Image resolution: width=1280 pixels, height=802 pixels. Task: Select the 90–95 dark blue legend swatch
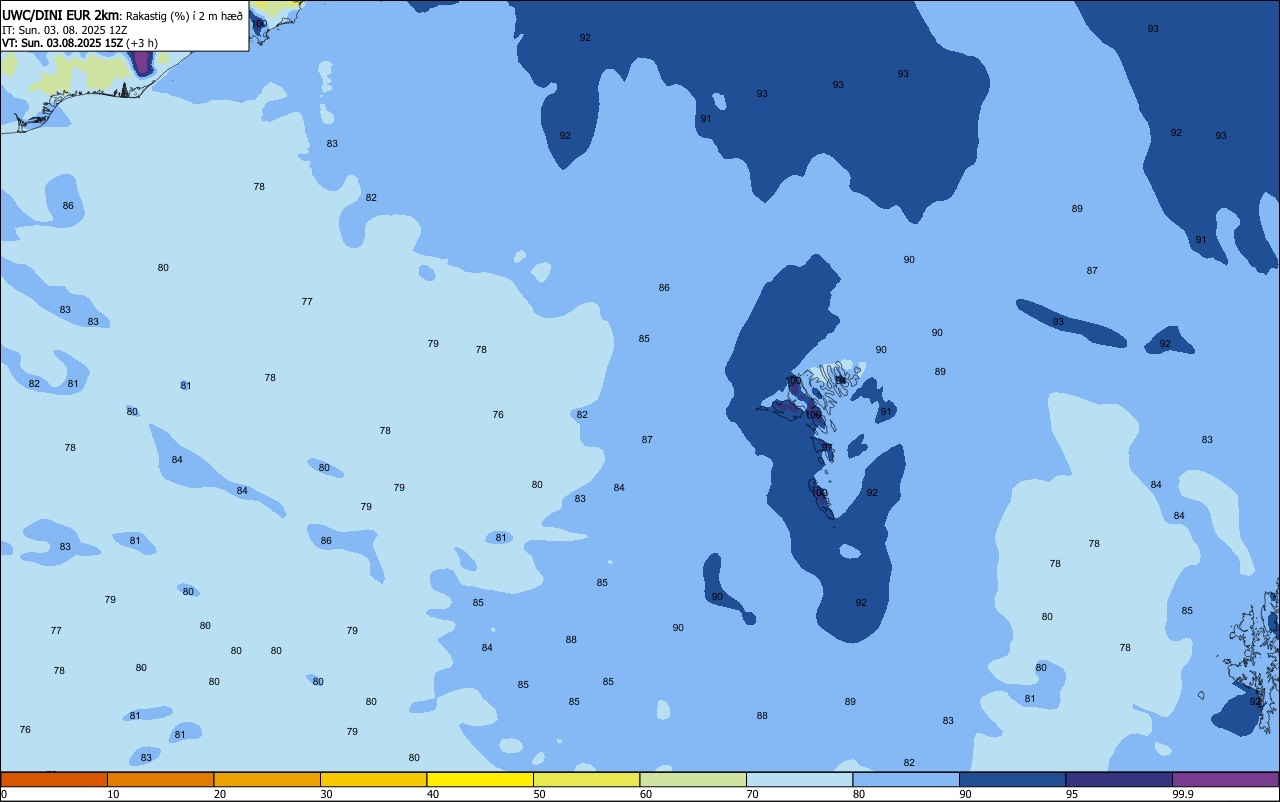pyautogui.click(x=1012, y=779)
